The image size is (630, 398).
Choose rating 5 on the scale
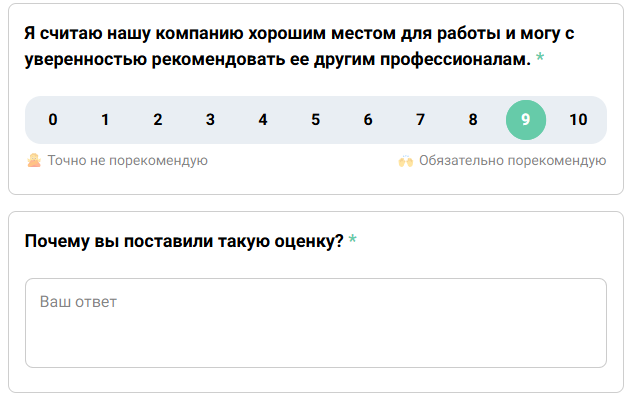315,120
